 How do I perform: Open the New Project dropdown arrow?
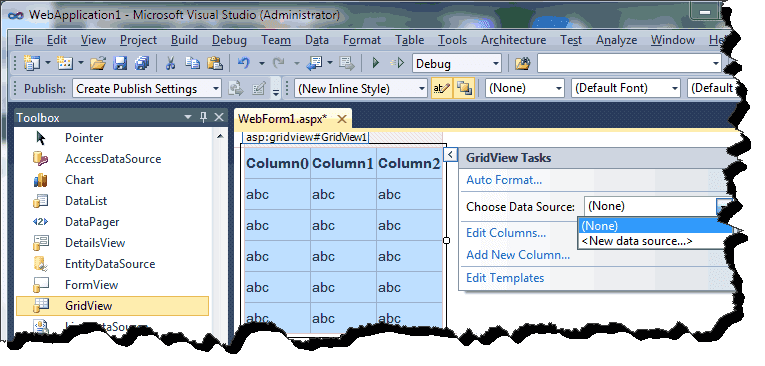pyautogui.click(x=48, y=63)
